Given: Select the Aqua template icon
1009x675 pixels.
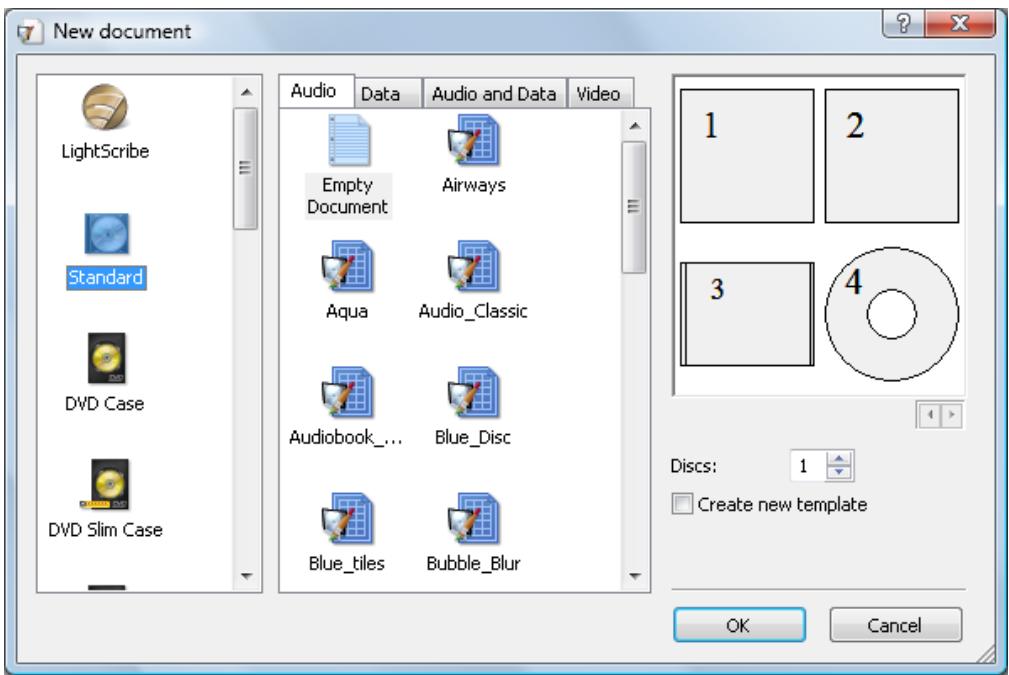Looking at the screenshot, I should [347, 266].
